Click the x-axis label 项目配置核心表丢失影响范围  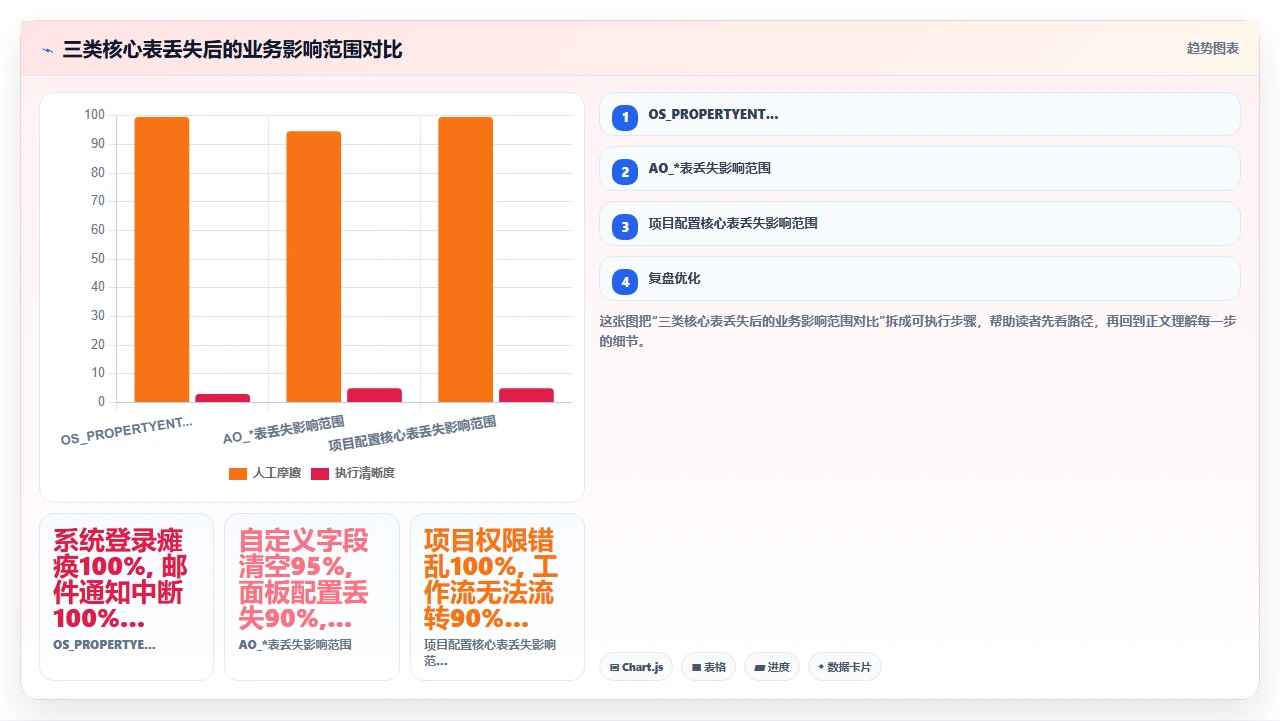[x=413, y=435]
